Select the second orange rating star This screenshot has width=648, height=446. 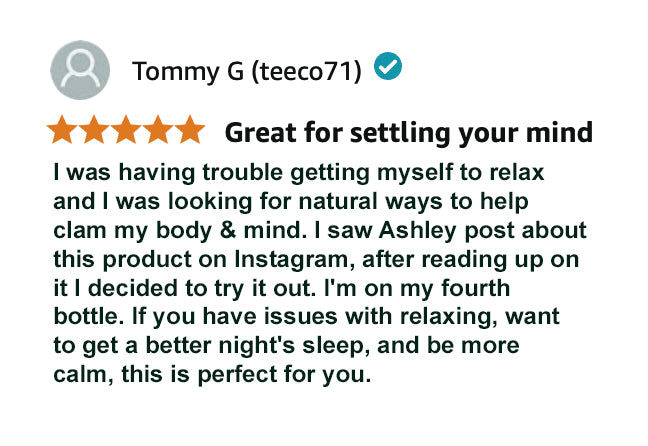pyautogui.click(x=97, y=131)
